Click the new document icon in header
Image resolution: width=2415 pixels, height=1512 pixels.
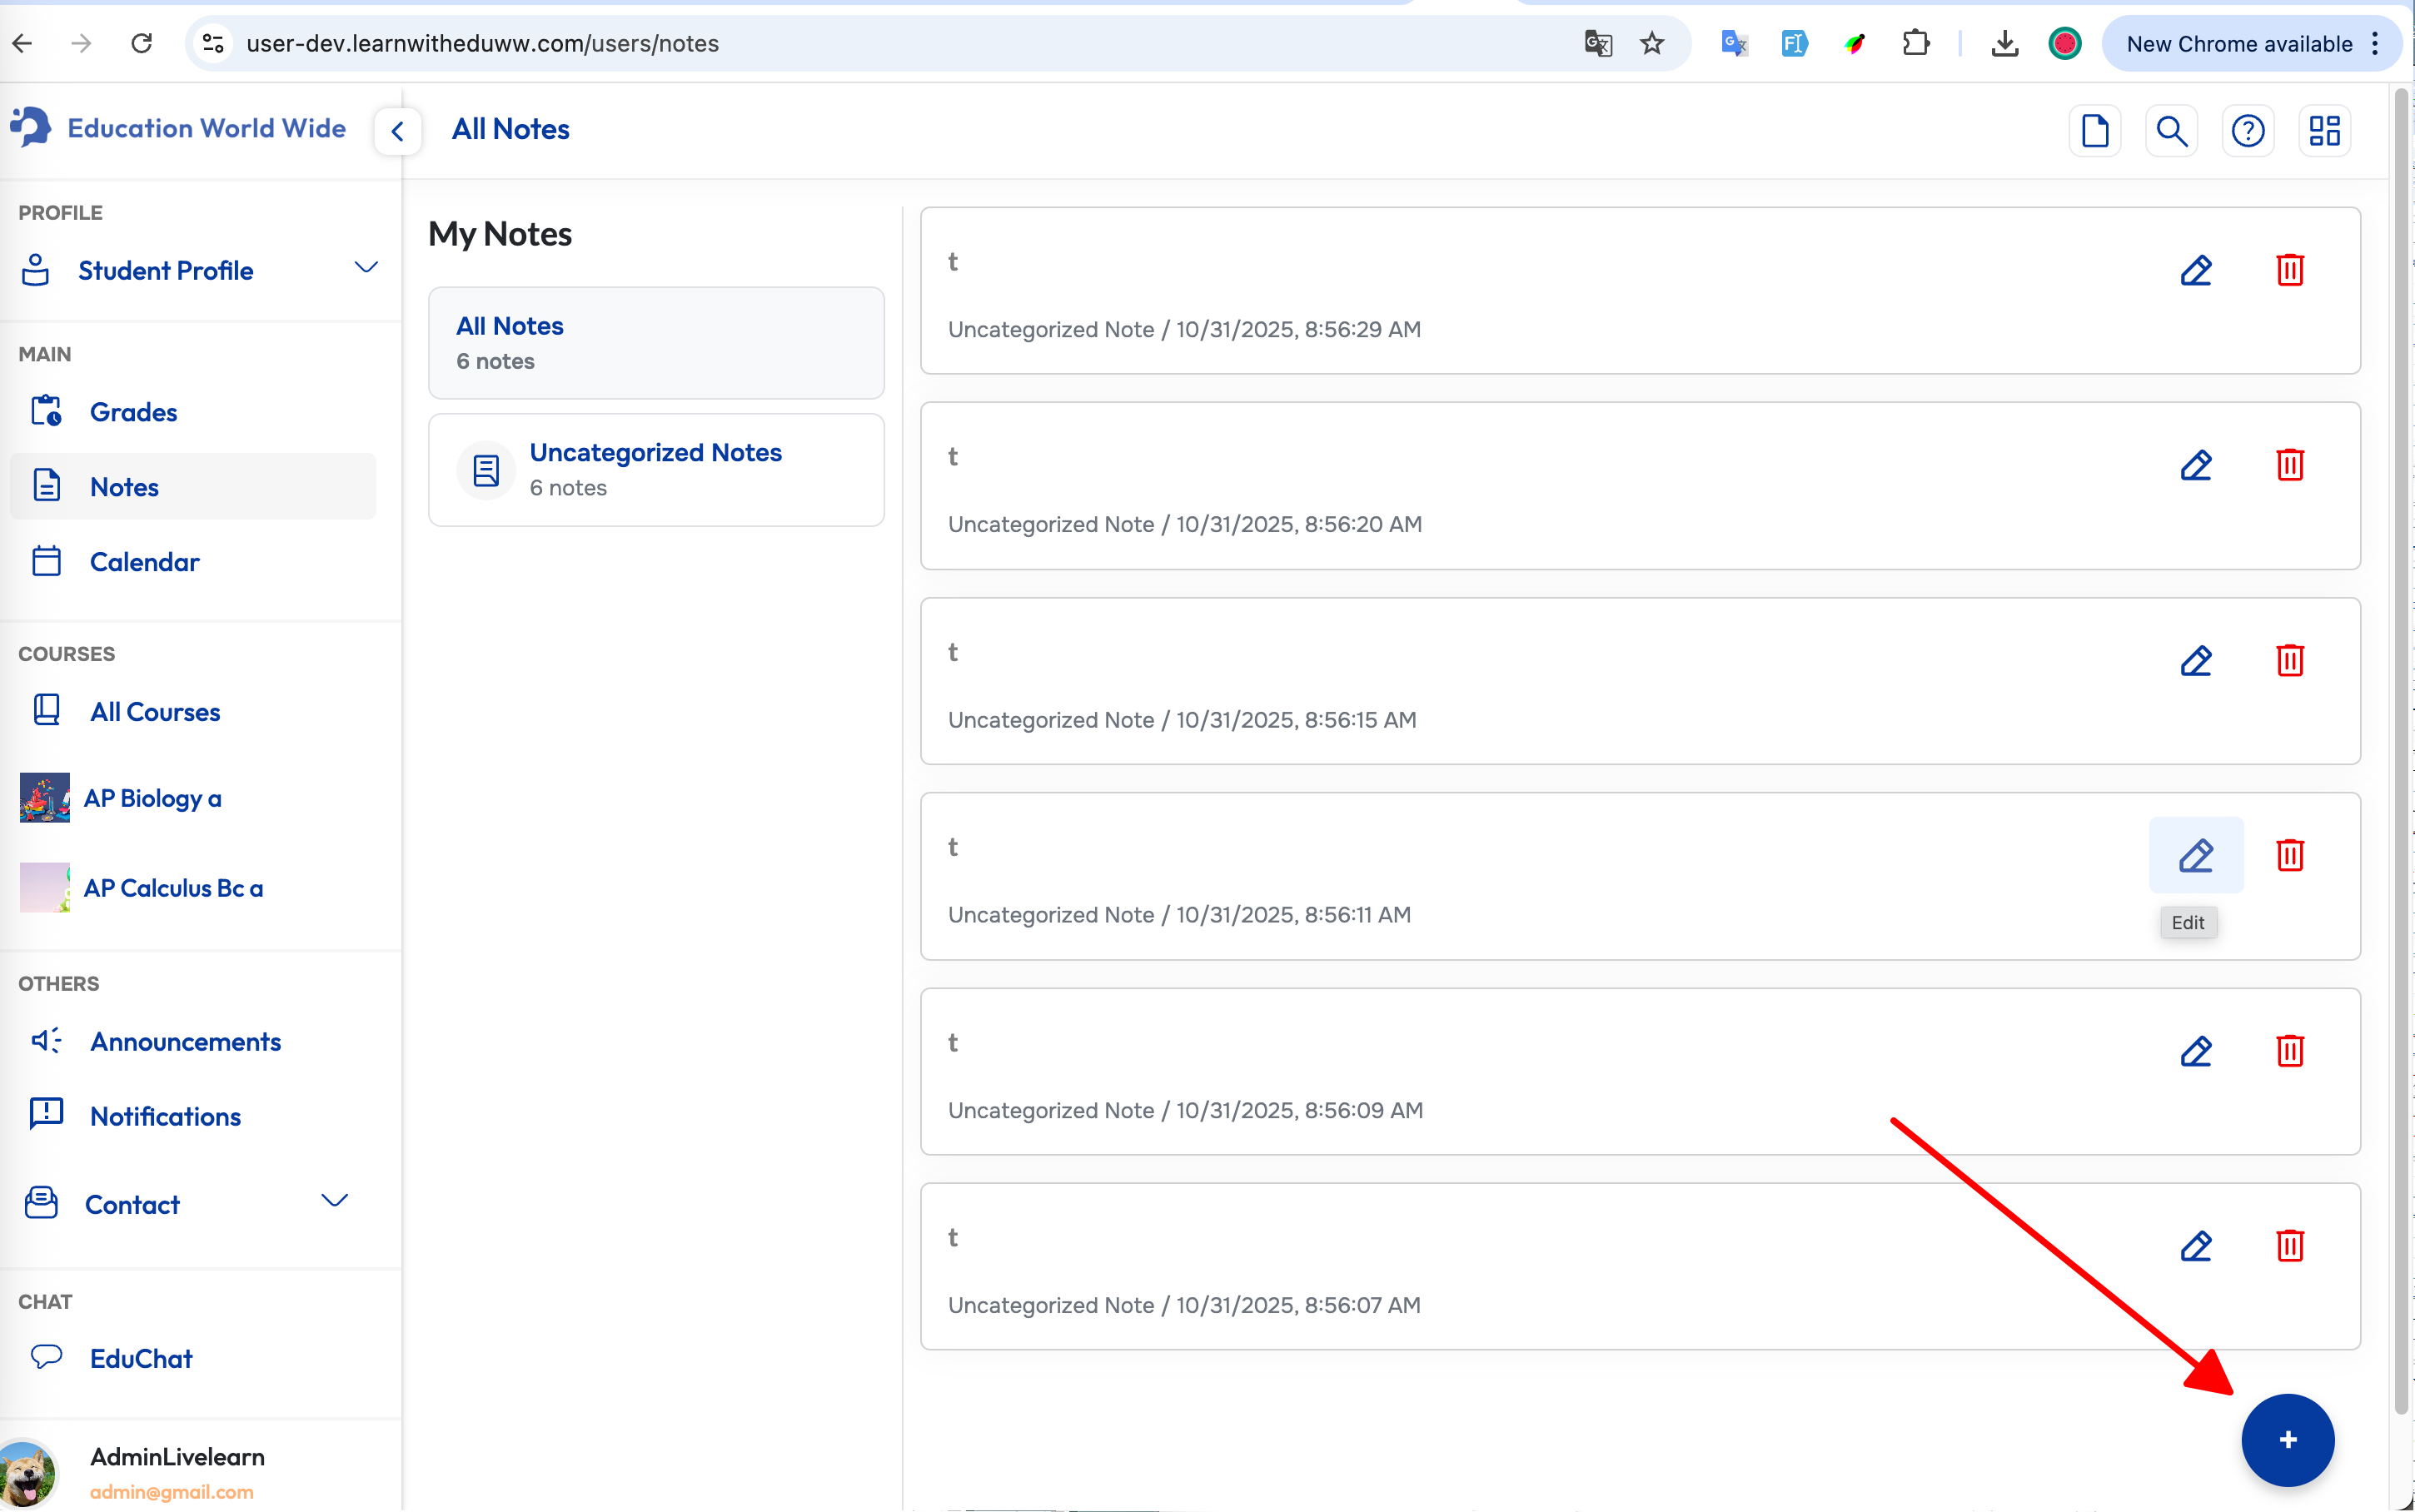click(x=2094, y=131)
